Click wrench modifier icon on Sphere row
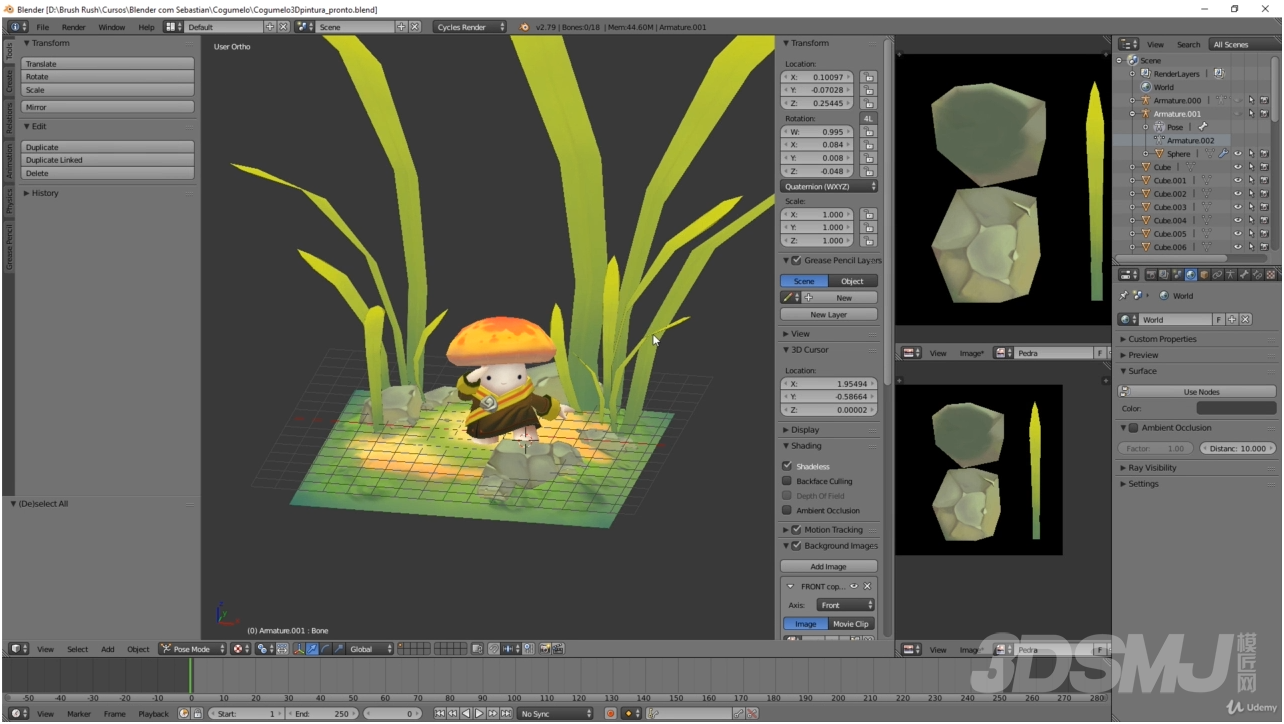The height and width of the screenshot is (724, 1284). point(1224,153)
